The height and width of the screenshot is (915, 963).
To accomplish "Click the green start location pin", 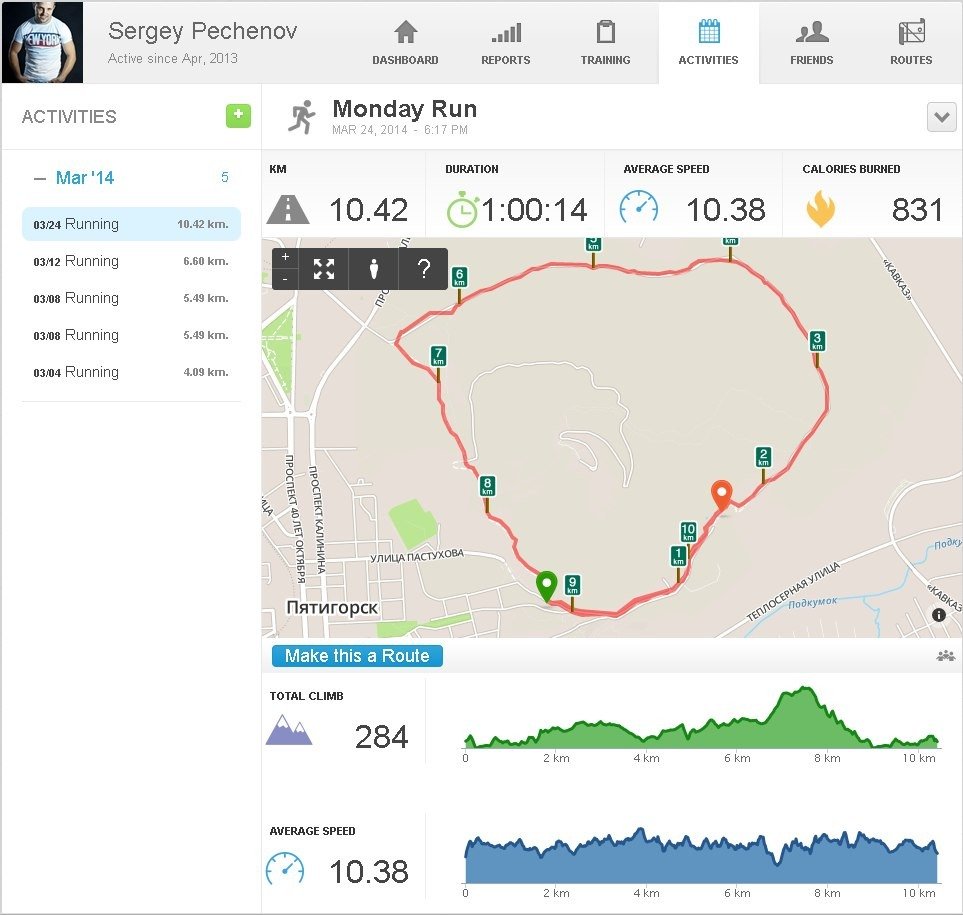I will click(546, 586).
